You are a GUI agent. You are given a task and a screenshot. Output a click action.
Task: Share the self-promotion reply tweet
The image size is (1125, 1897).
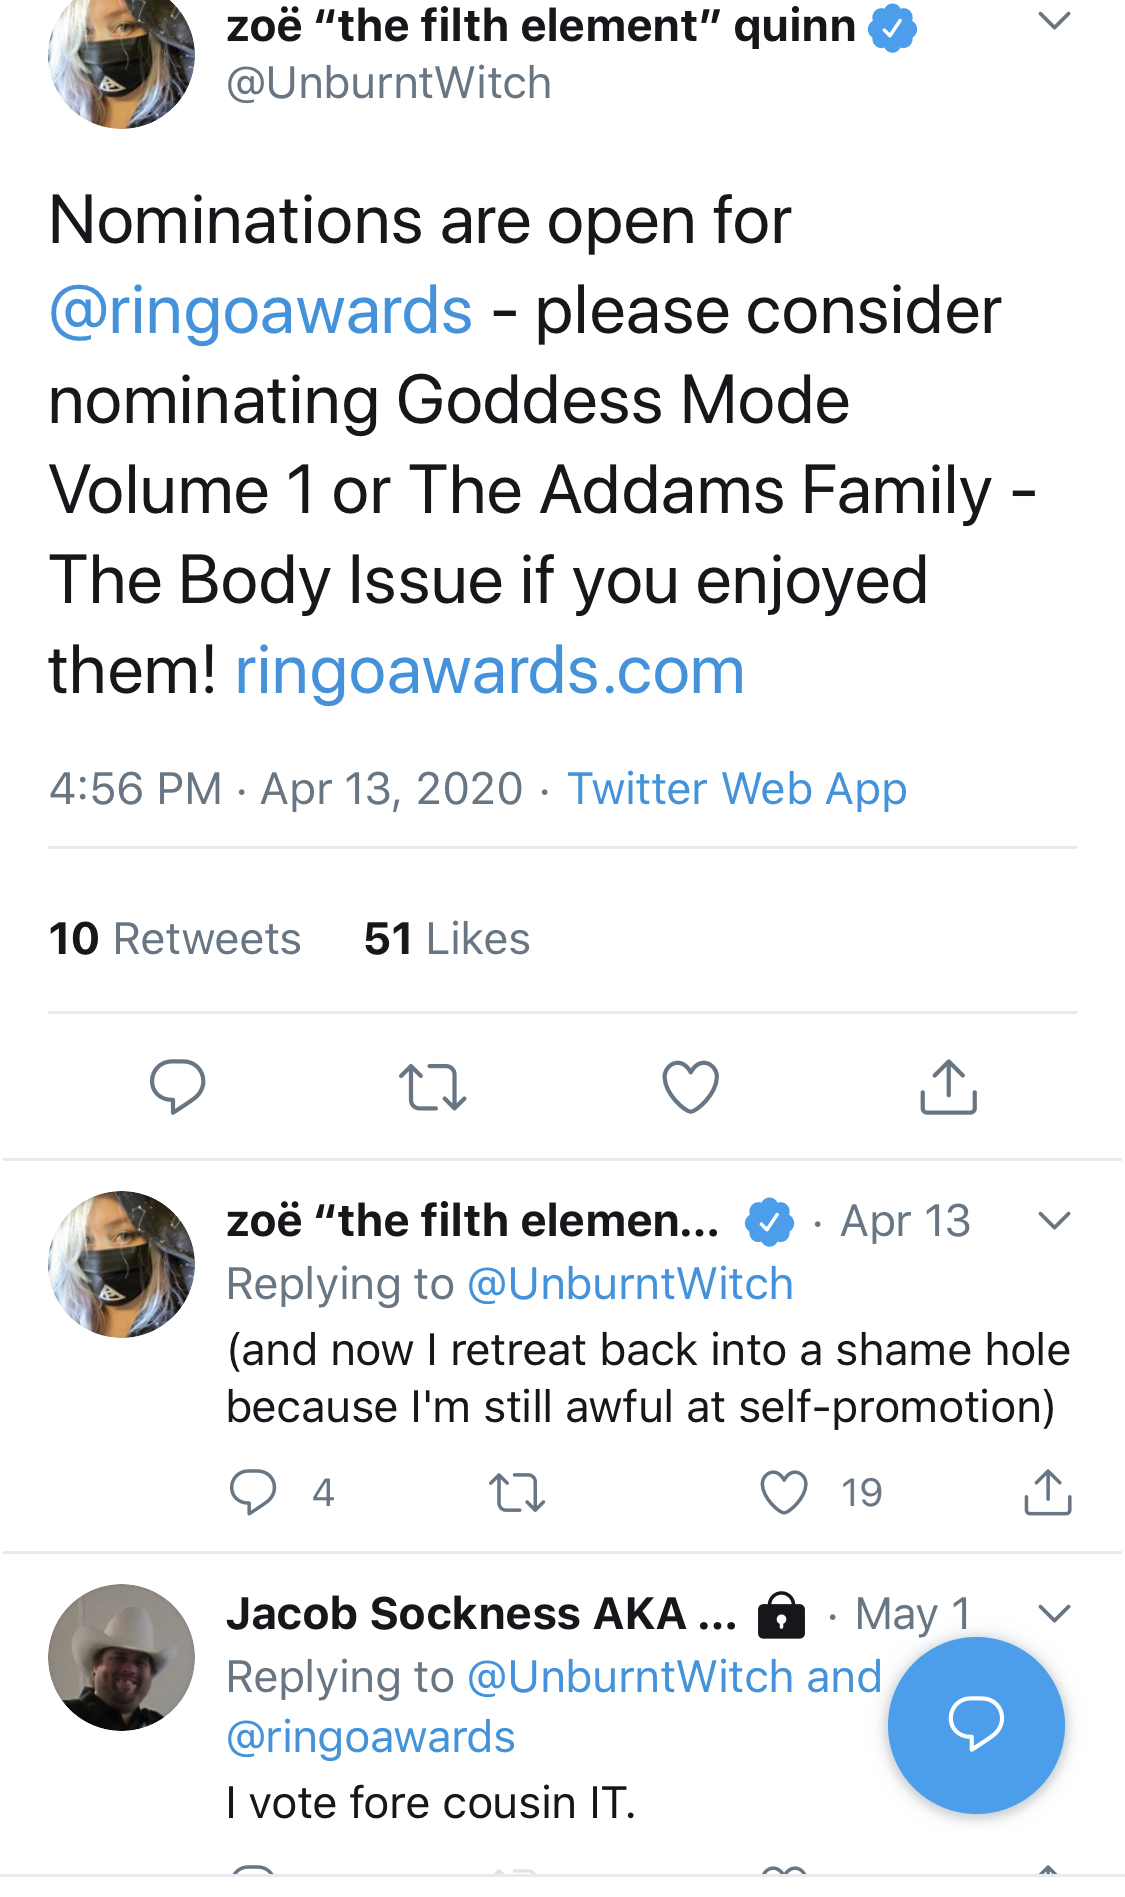1048,1492
